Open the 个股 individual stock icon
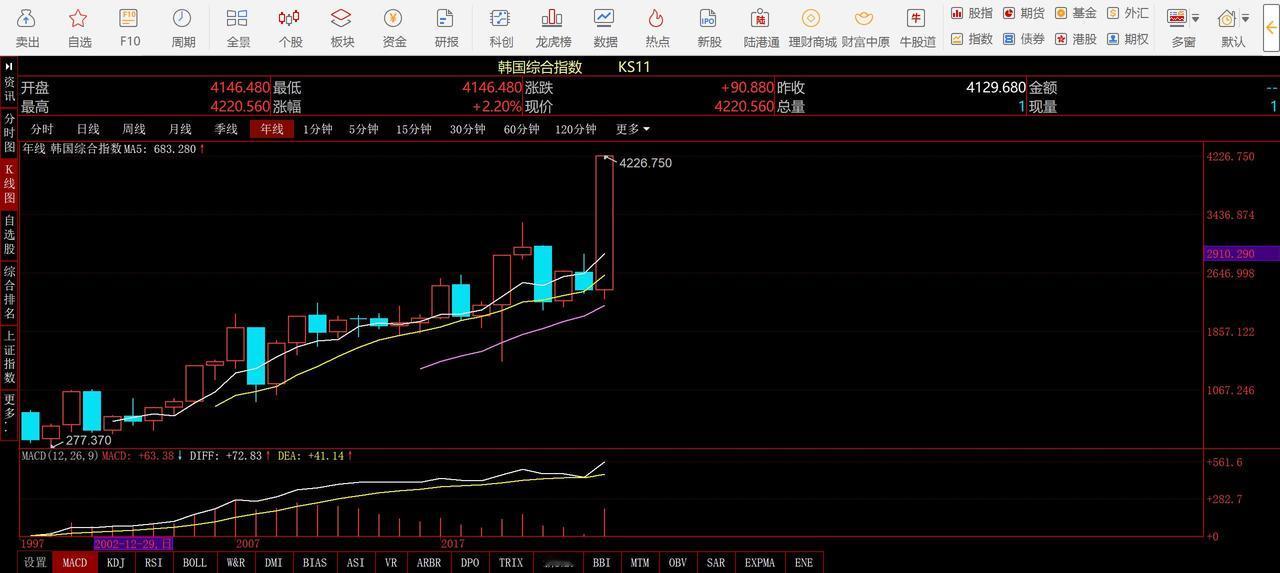The image size is (1280, 573). click(x=289, y=27)
